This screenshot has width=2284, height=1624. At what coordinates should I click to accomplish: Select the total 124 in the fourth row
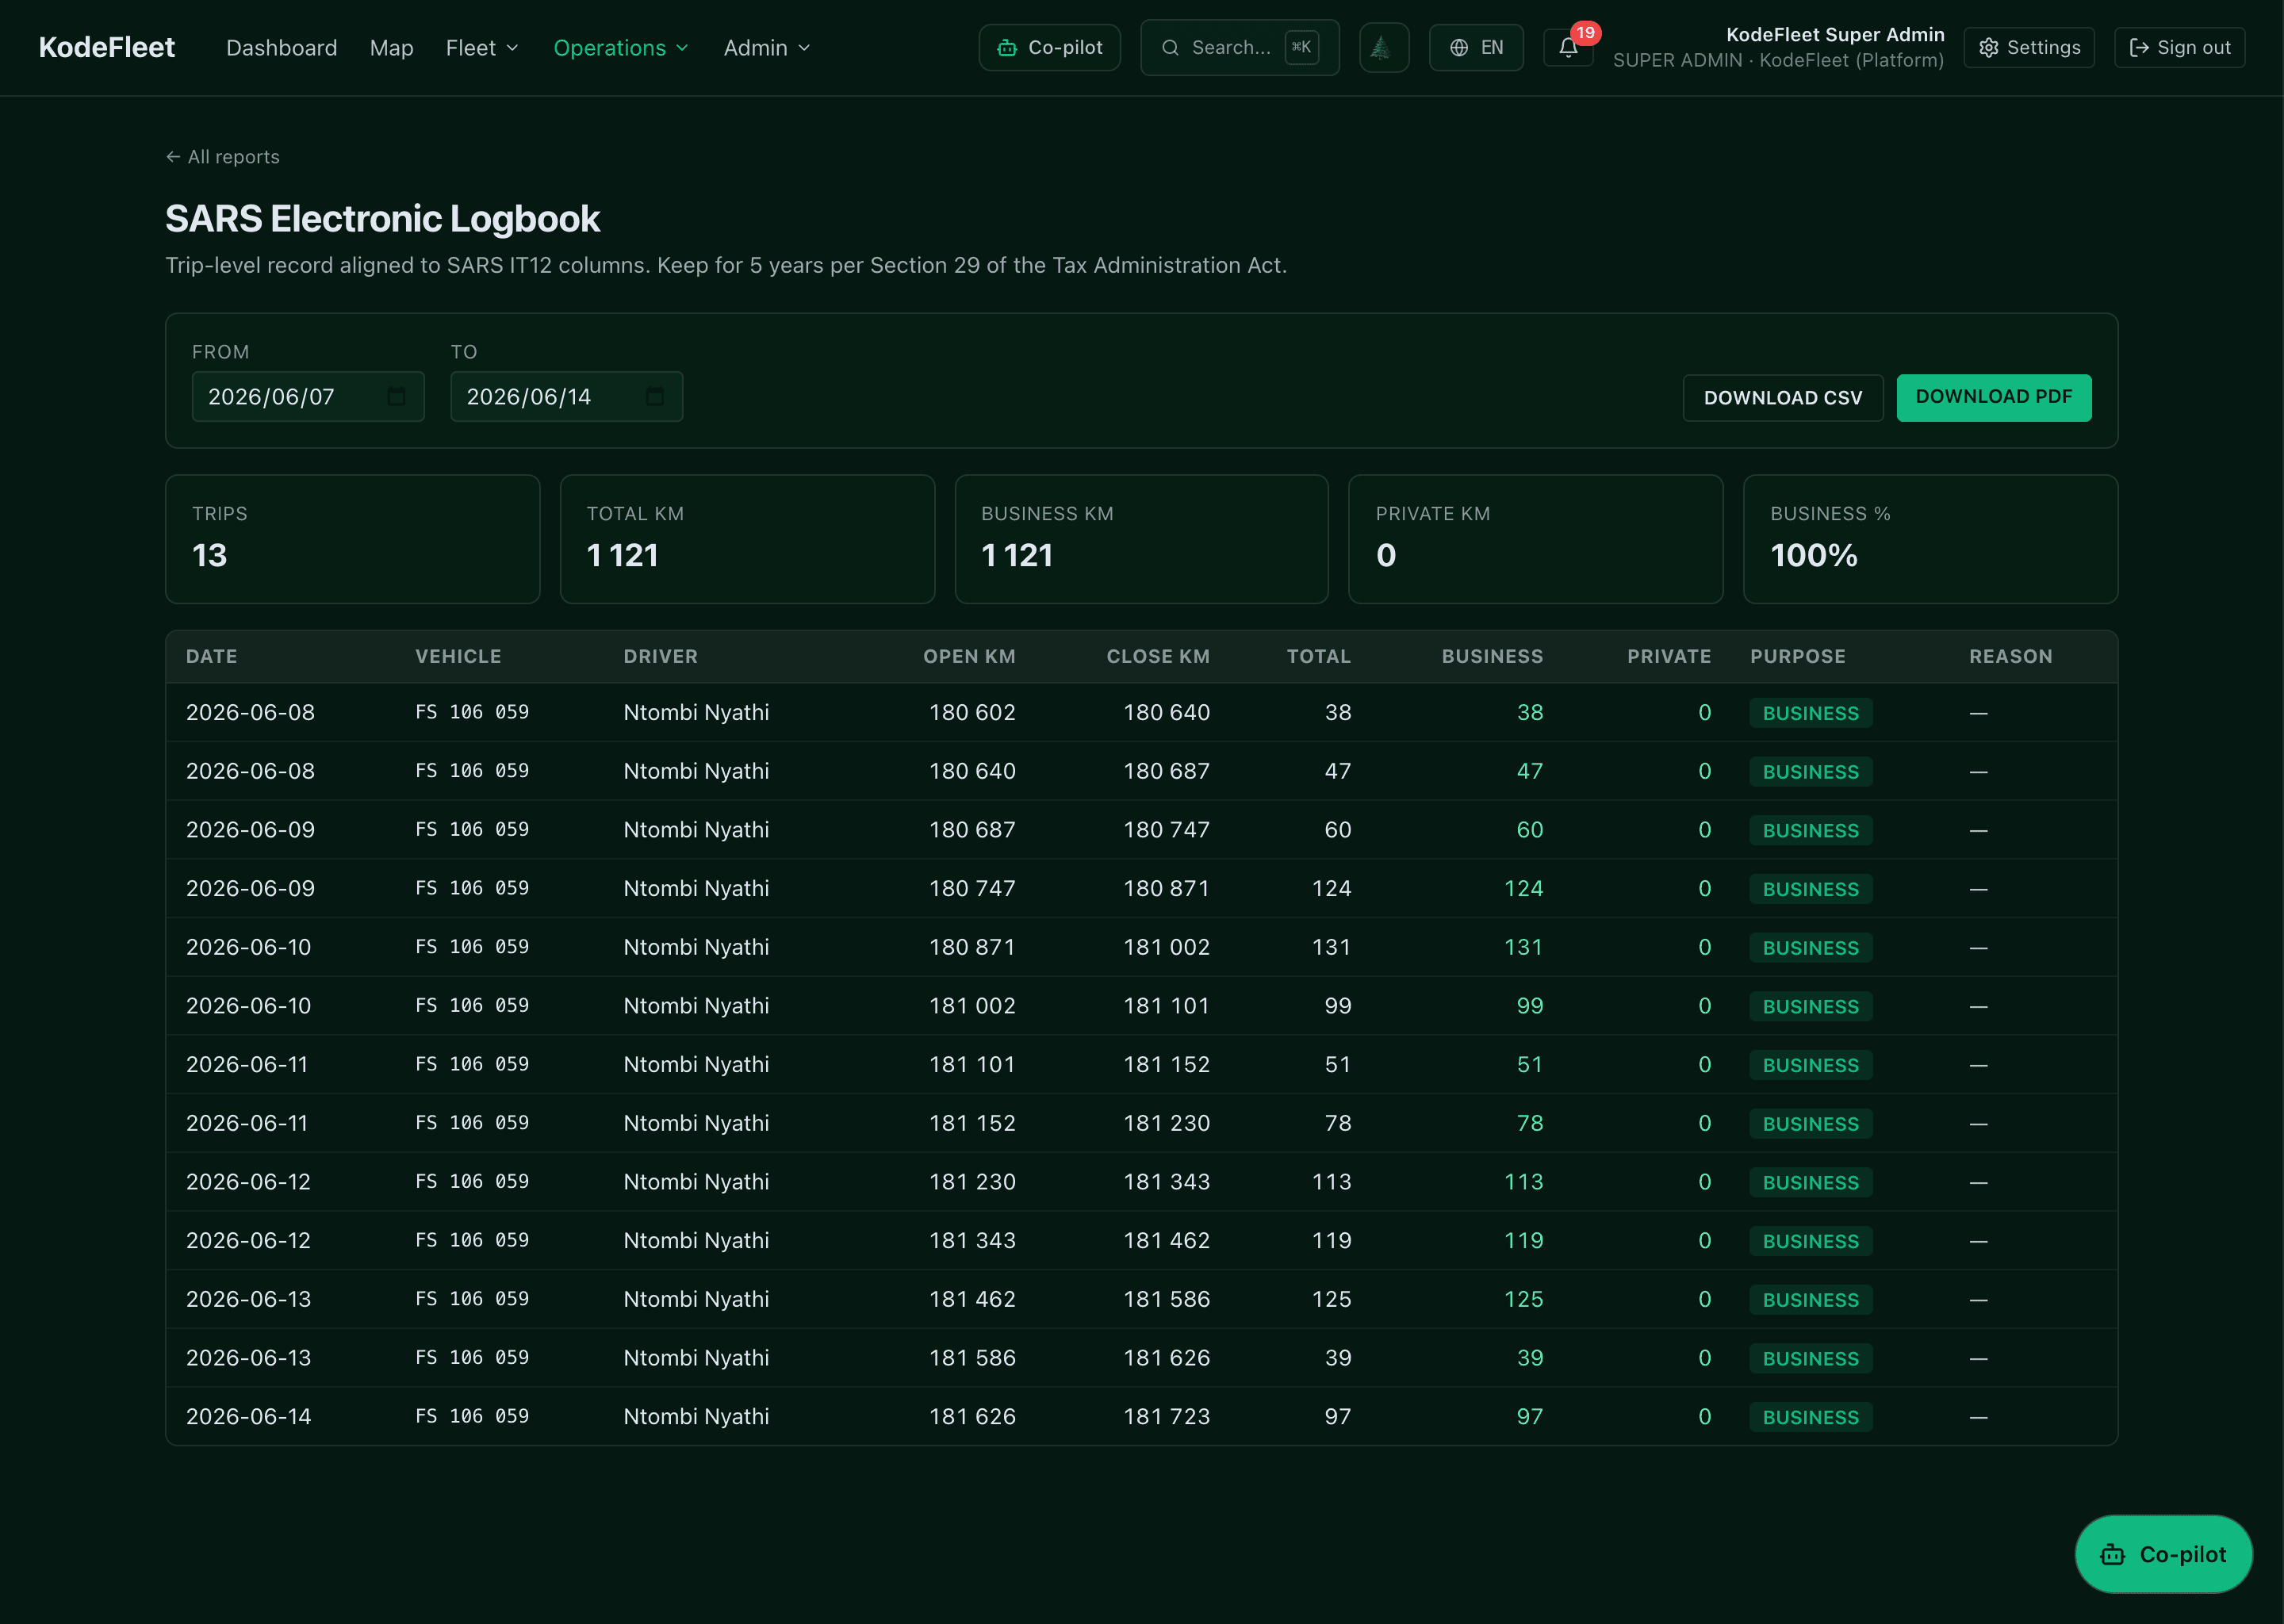[x=1331, y=888]
